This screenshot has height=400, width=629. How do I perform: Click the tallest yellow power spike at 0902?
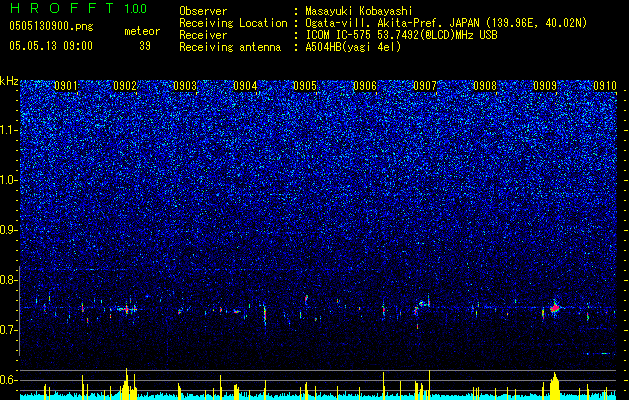pyautogui.click(x=126, y=384)
